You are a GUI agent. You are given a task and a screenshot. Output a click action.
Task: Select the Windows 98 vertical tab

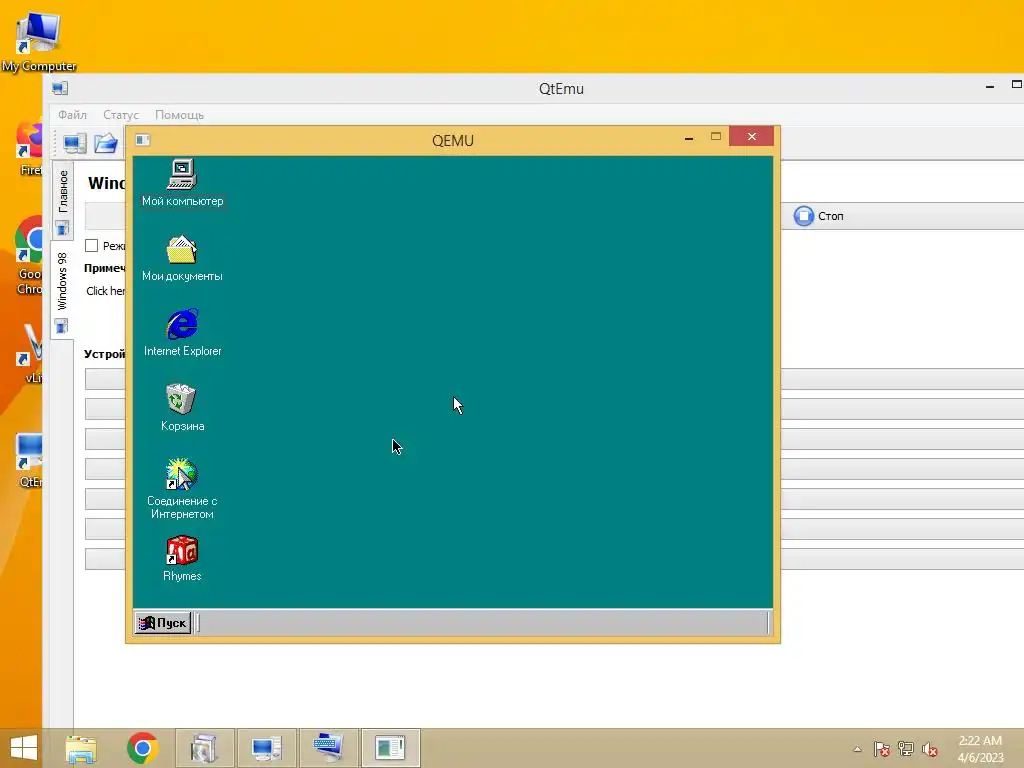(x=62, y=291)
